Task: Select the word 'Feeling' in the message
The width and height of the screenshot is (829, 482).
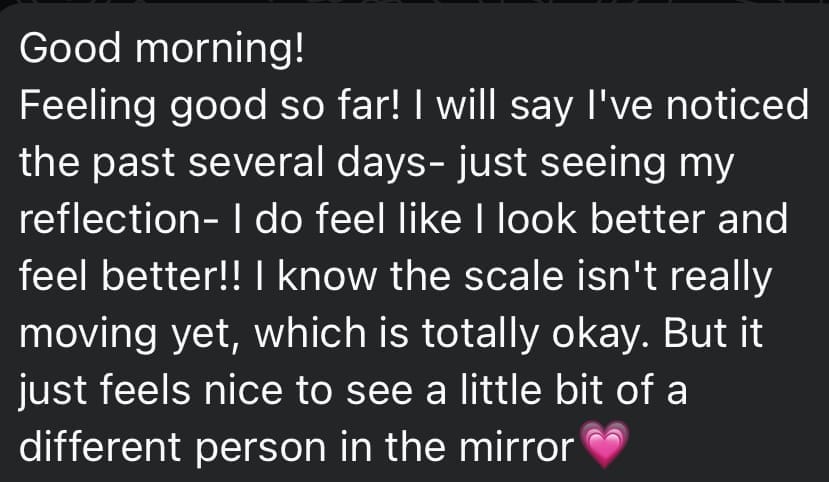Action: coord(88,107)
